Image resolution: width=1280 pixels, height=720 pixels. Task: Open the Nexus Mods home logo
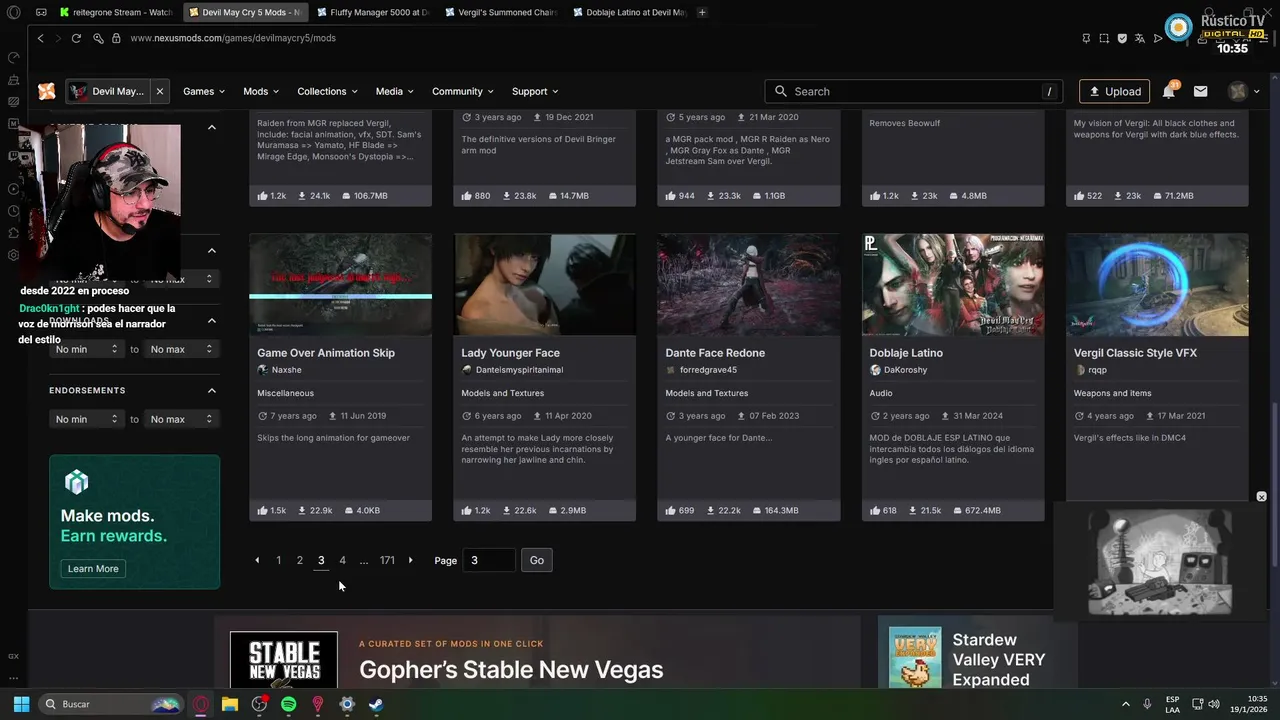point(46,91)
